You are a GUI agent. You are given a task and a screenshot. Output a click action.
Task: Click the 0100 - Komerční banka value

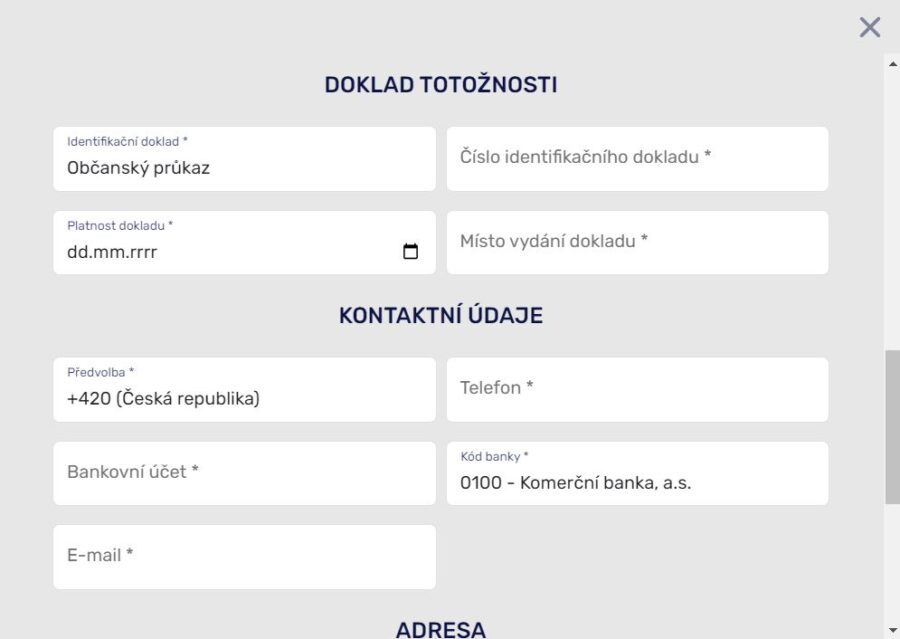pos(575,483)
